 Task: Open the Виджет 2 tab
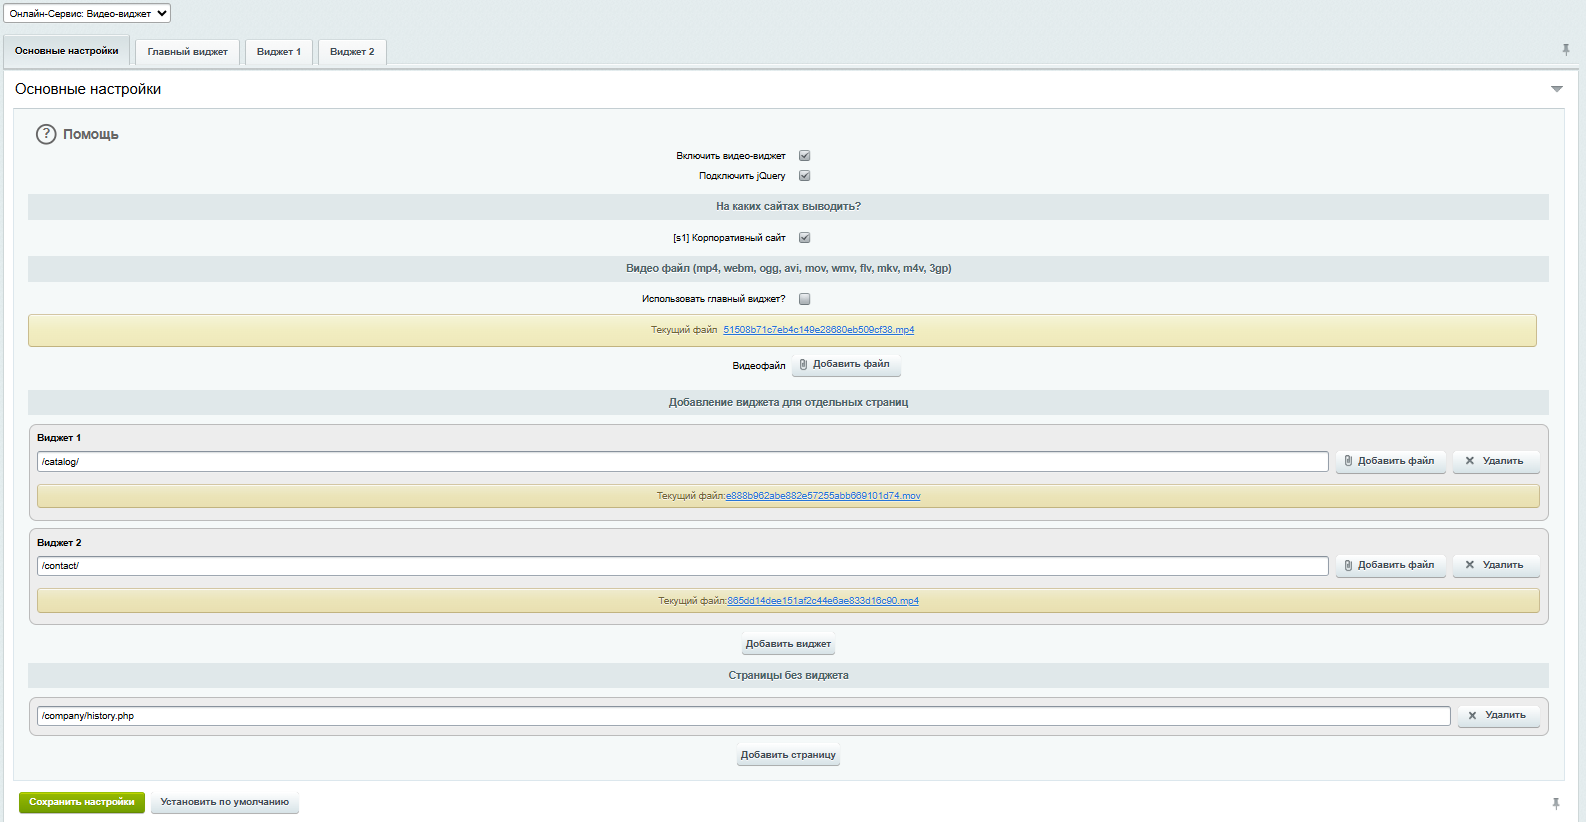(x=352, y=52)
